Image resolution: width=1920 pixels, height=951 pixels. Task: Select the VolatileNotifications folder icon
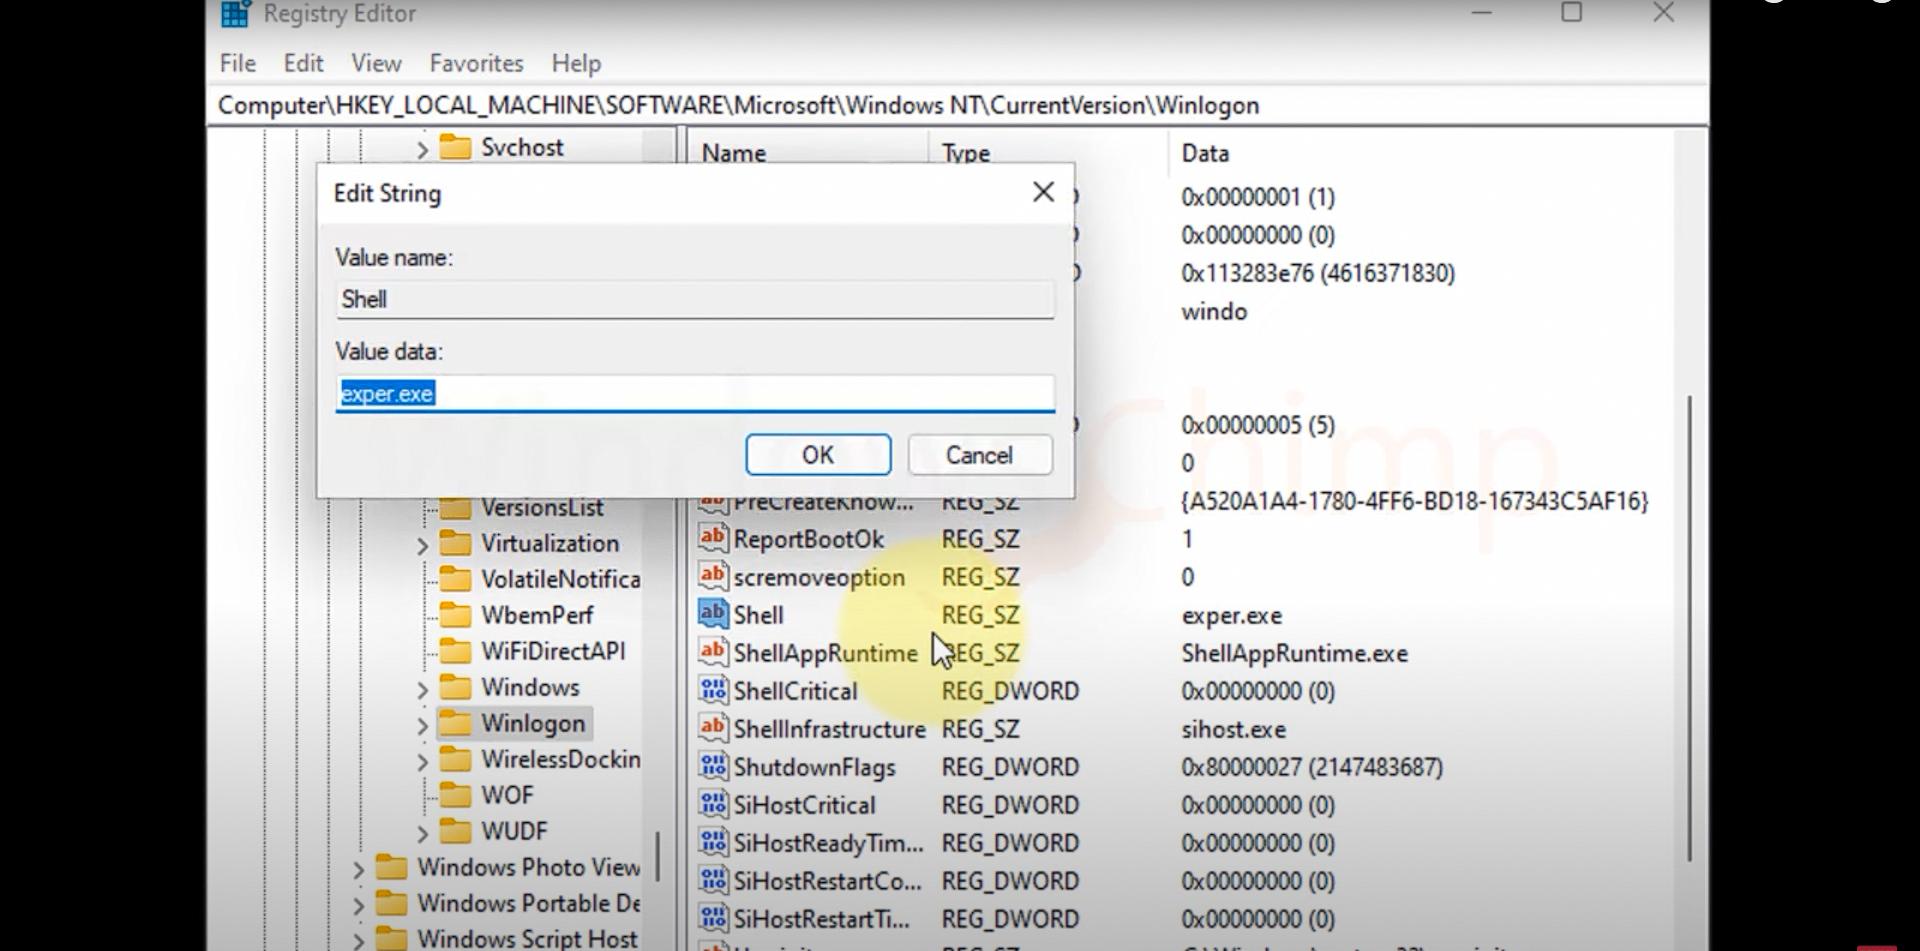point(455,579)
